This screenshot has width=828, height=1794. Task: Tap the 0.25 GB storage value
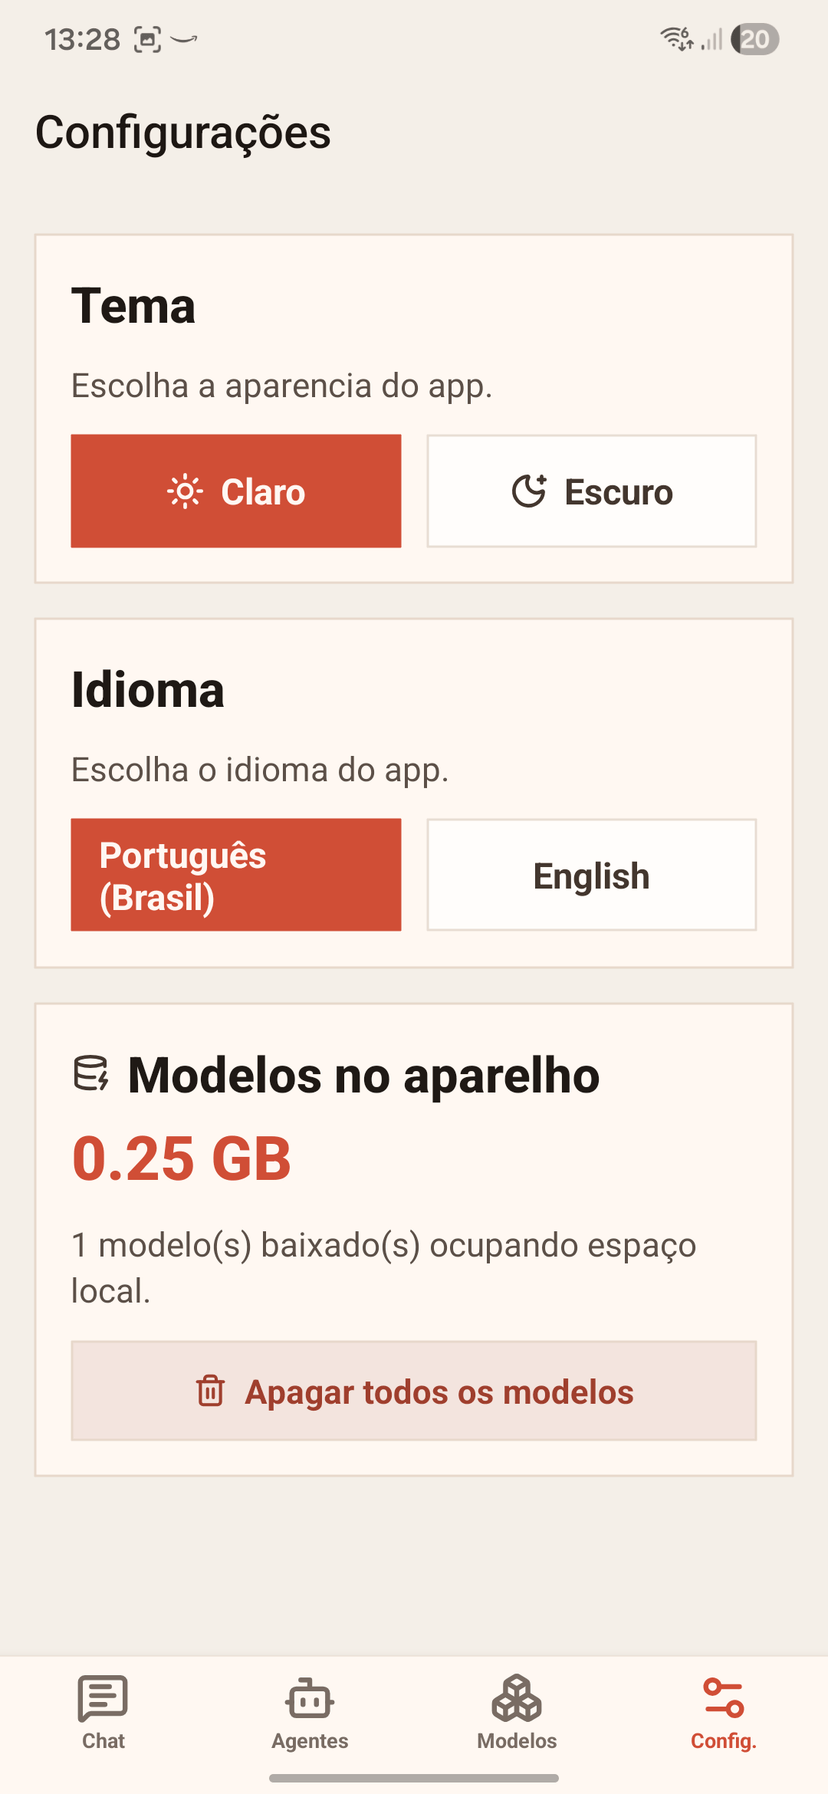coord(182,1159)
